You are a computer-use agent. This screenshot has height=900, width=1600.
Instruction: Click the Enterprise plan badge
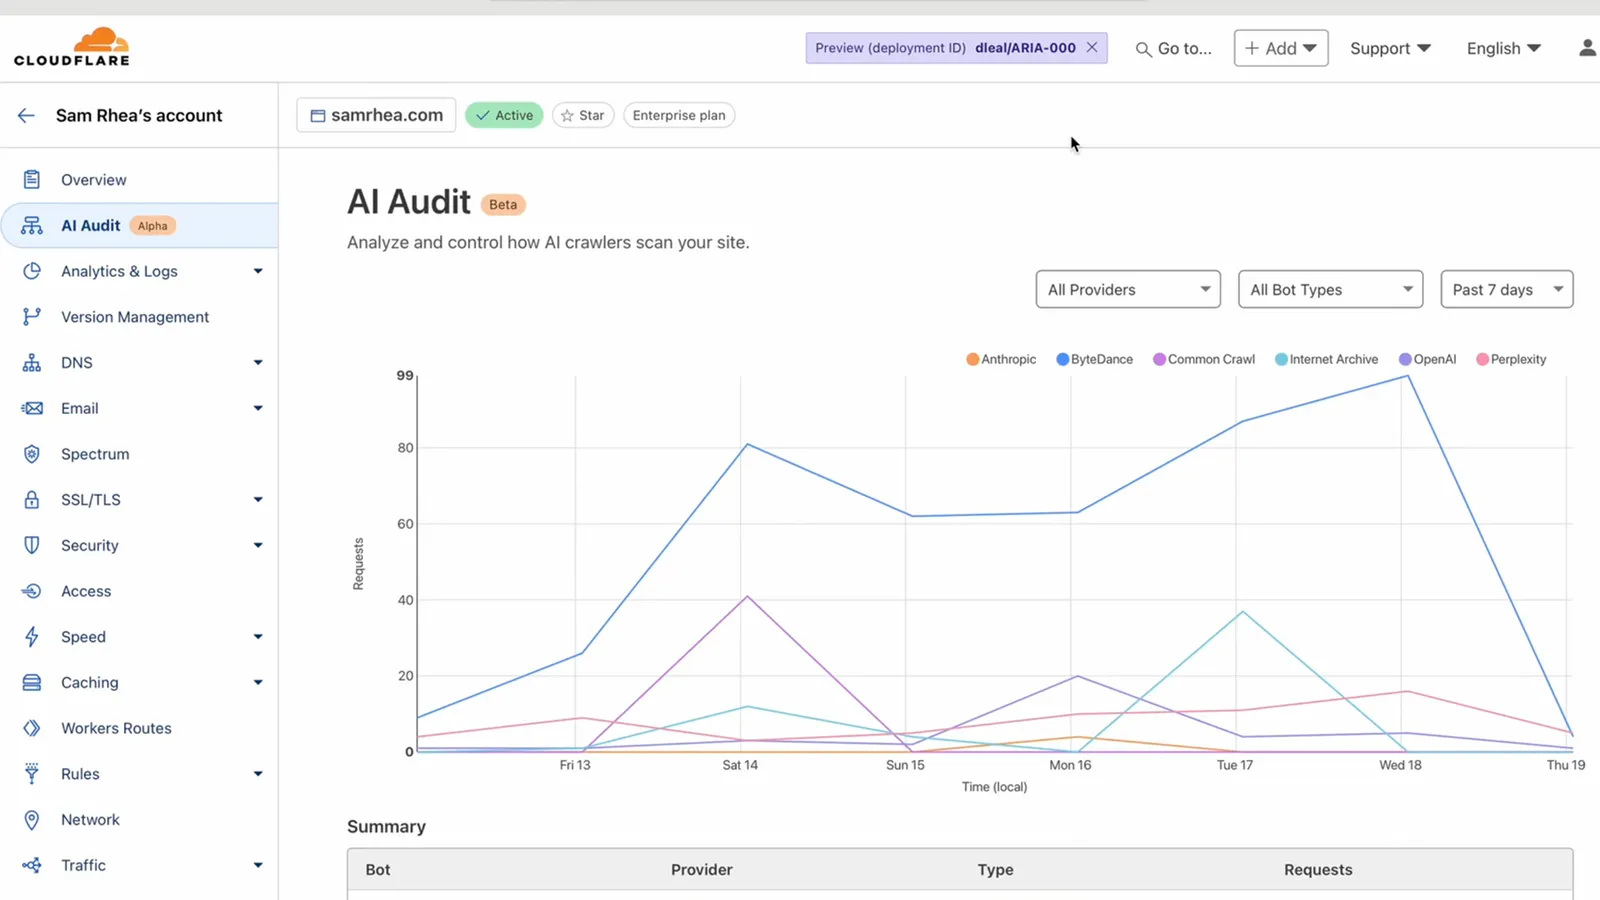point(679,115)
